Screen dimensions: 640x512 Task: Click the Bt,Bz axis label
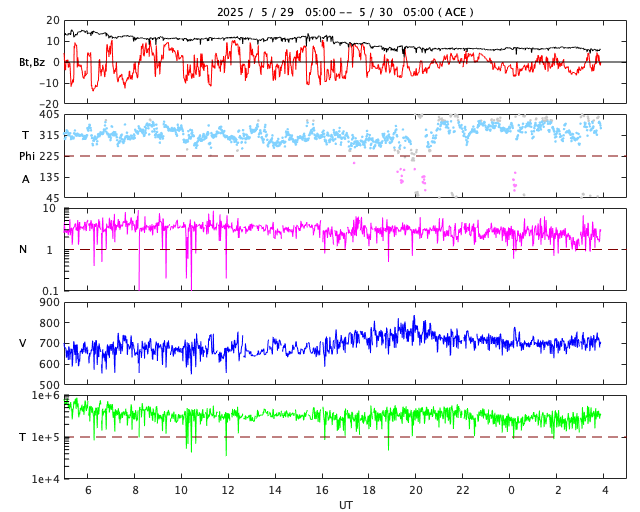(x=32, y=62)
